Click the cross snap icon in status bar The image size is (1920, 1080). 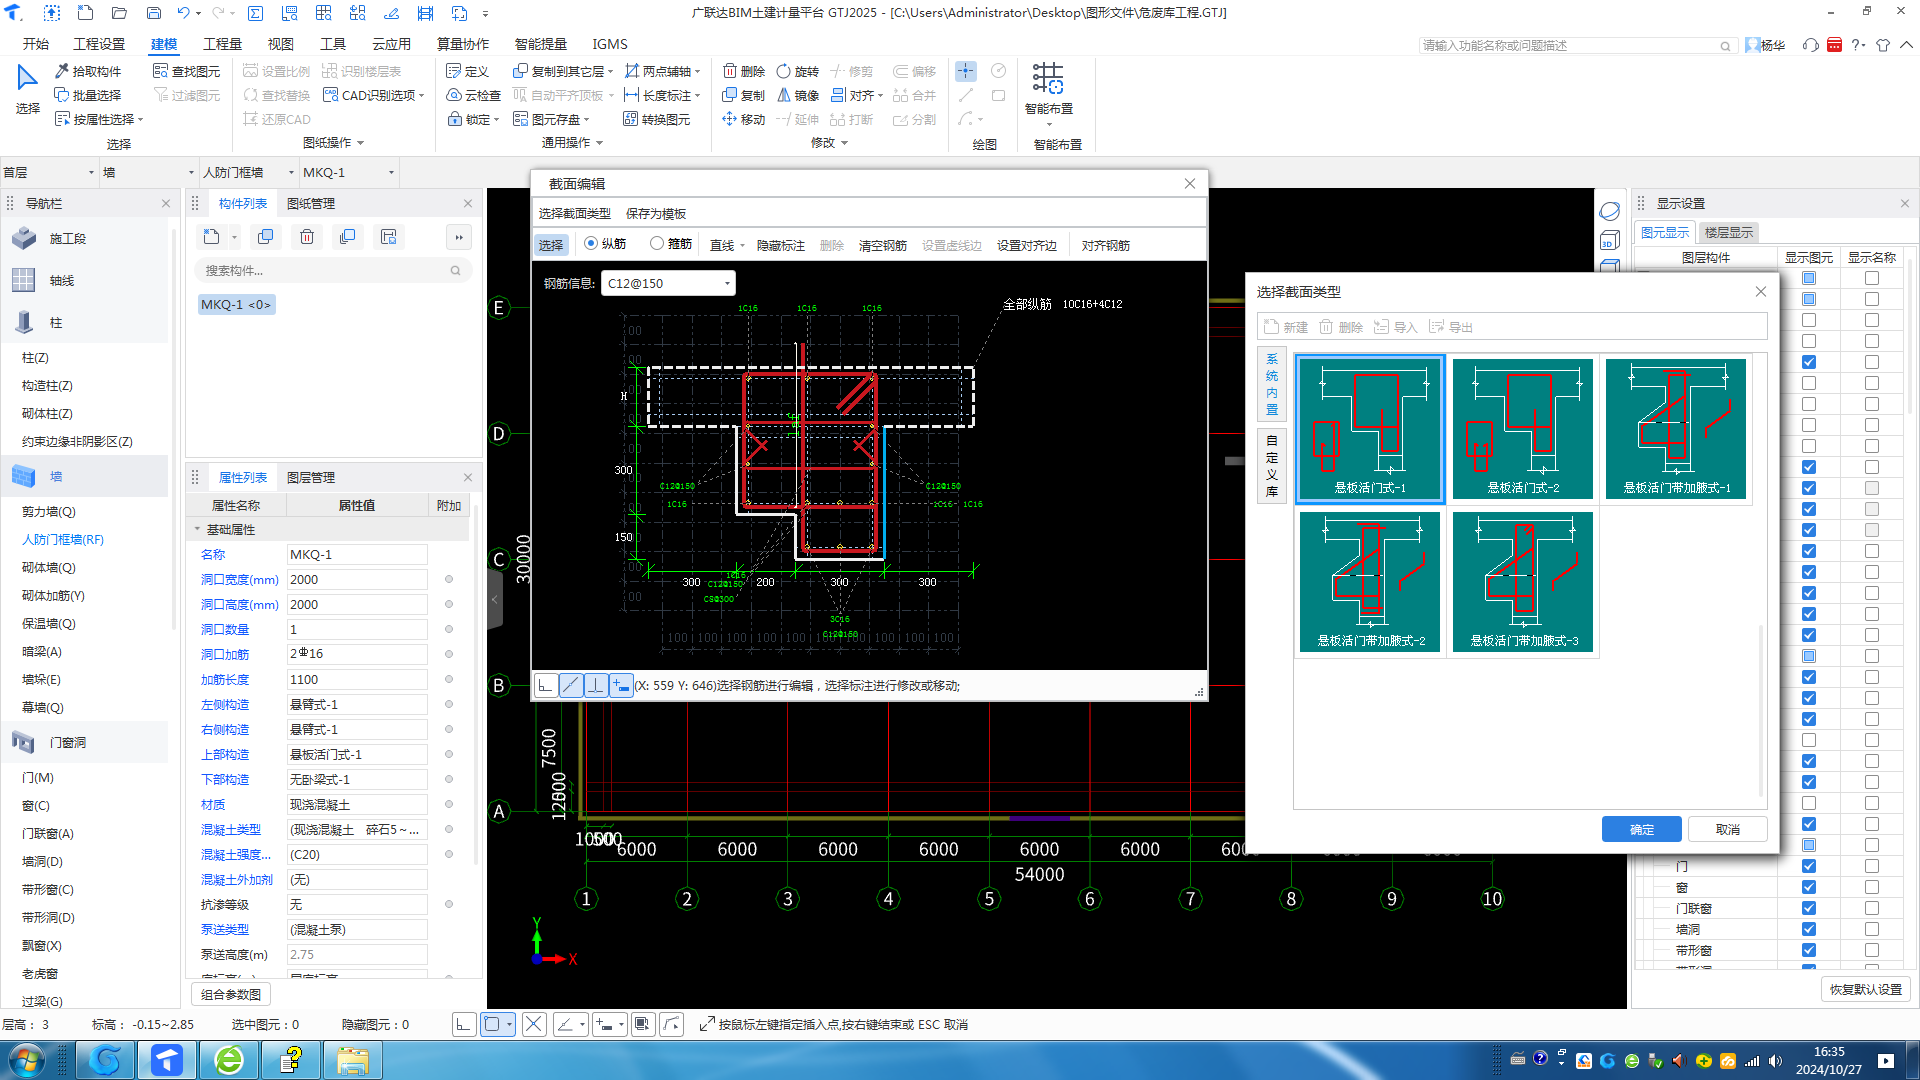pyautogui.click(x=534, y=1024)
